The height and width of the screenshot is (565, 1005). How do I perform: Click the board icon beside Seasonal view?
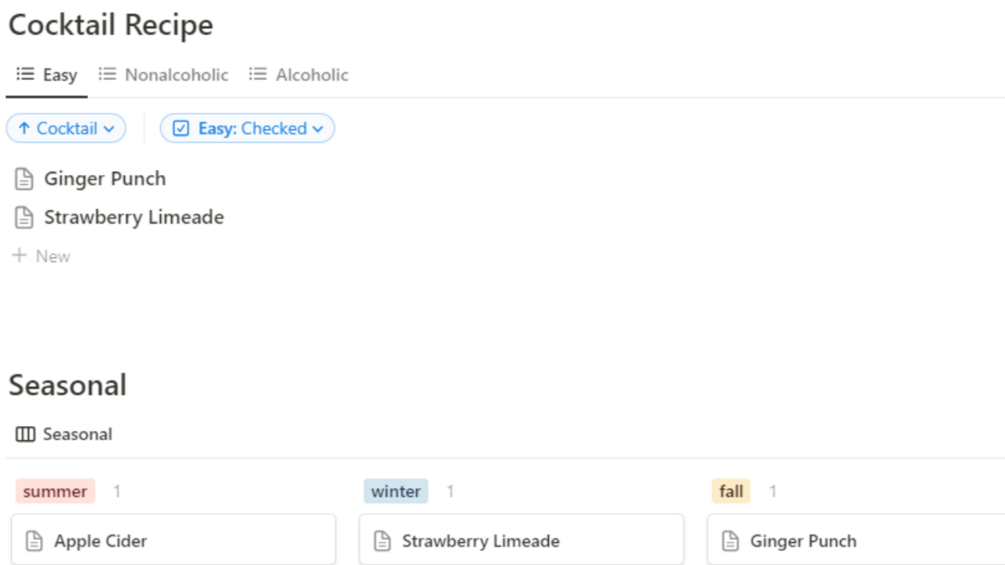click(25, 434)
